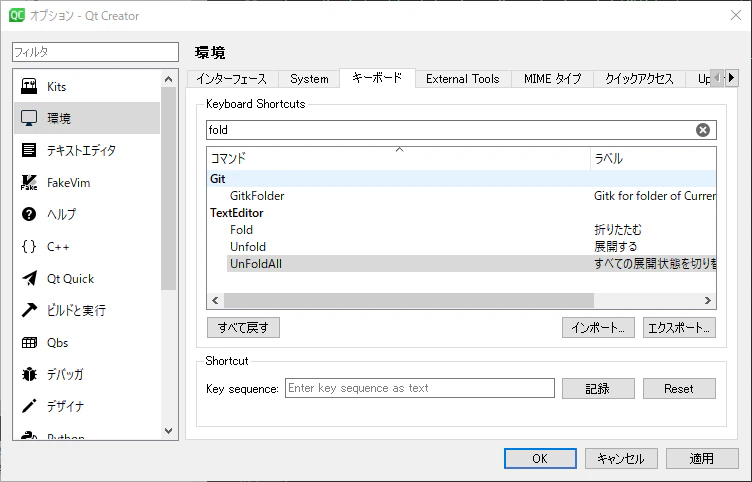
Task: Click the フィルタ input field
Action: coord(95,52)
